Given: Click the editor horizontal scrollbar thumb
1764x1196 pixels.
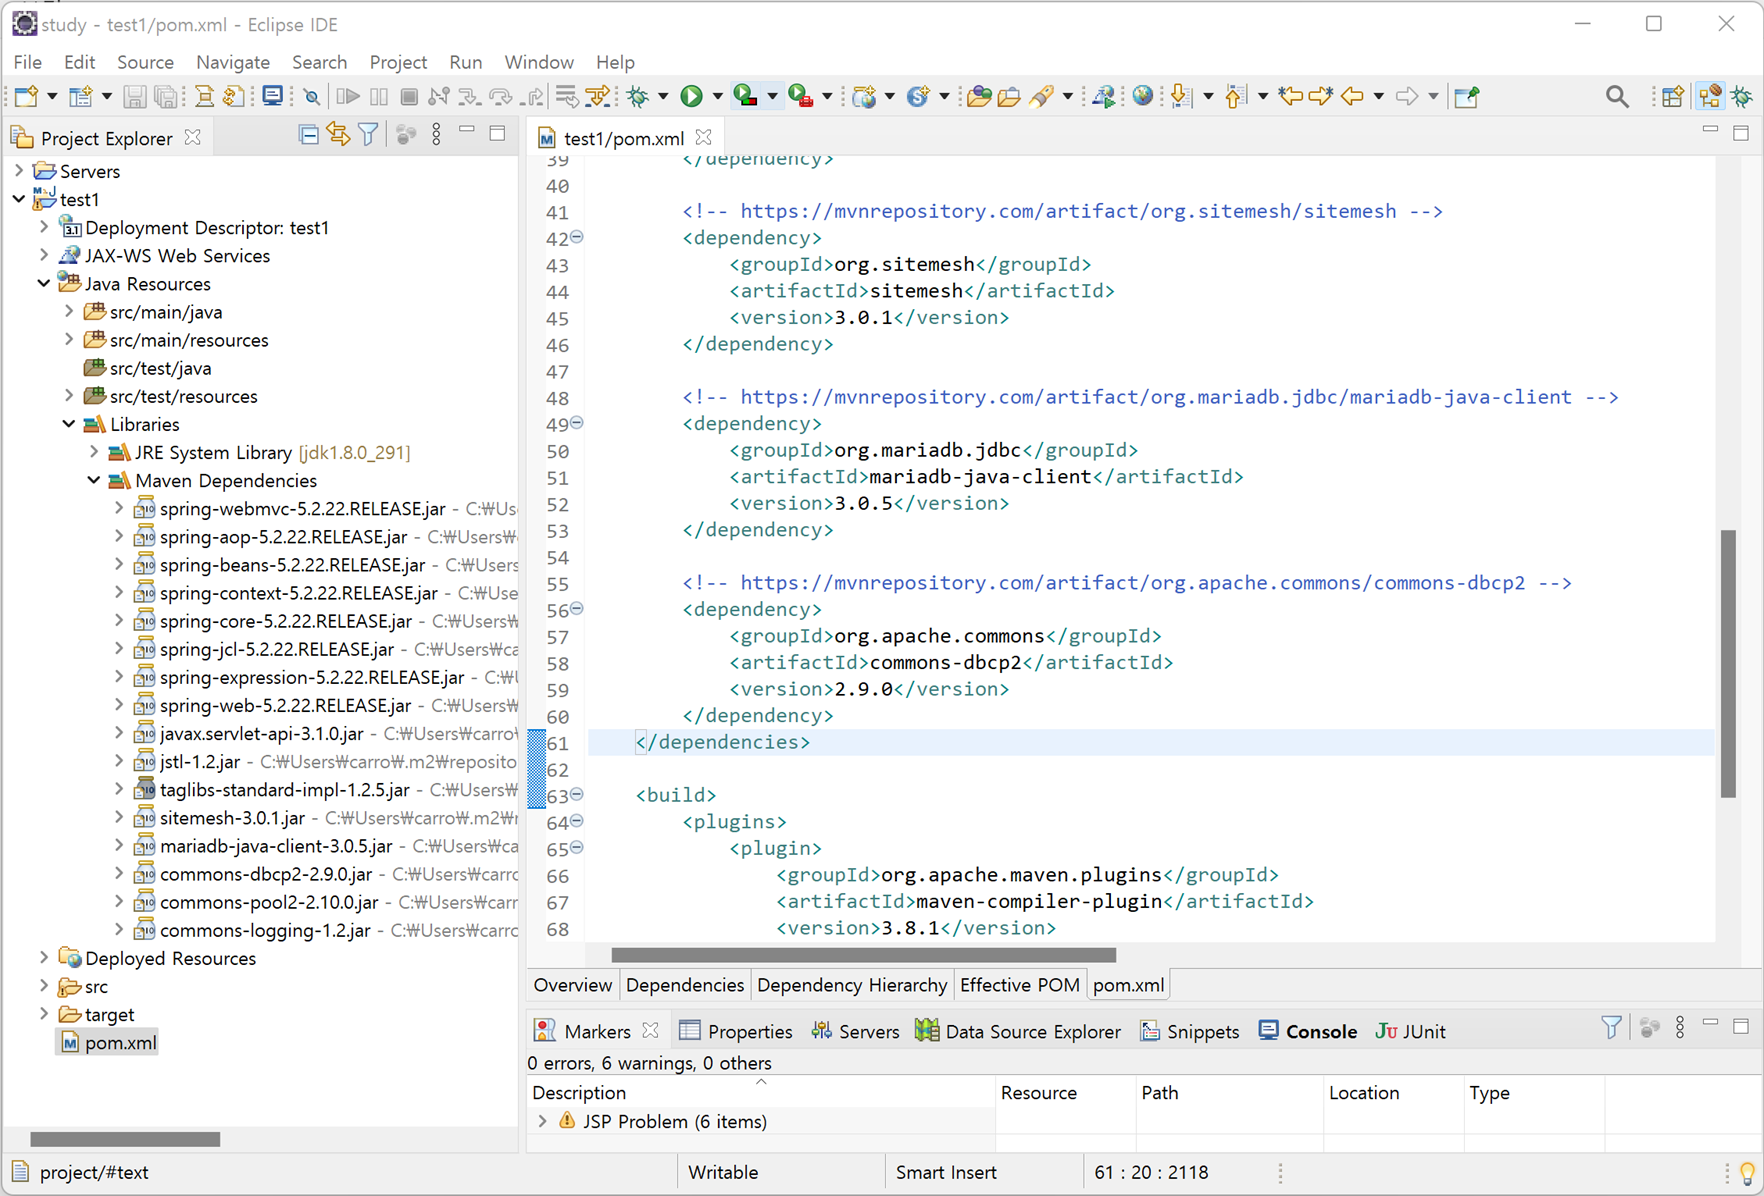Looking at the screenshot, I should click(863, 954).
